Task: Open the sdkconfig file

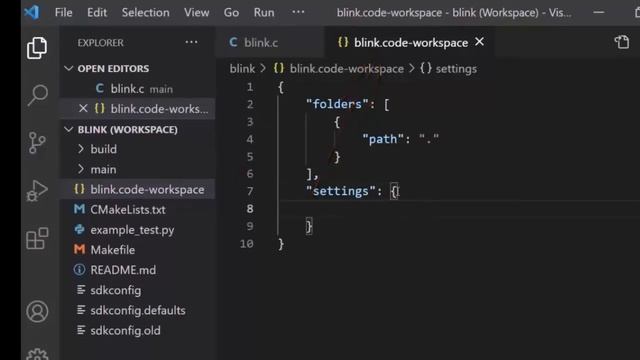Action: coord(116,290)
